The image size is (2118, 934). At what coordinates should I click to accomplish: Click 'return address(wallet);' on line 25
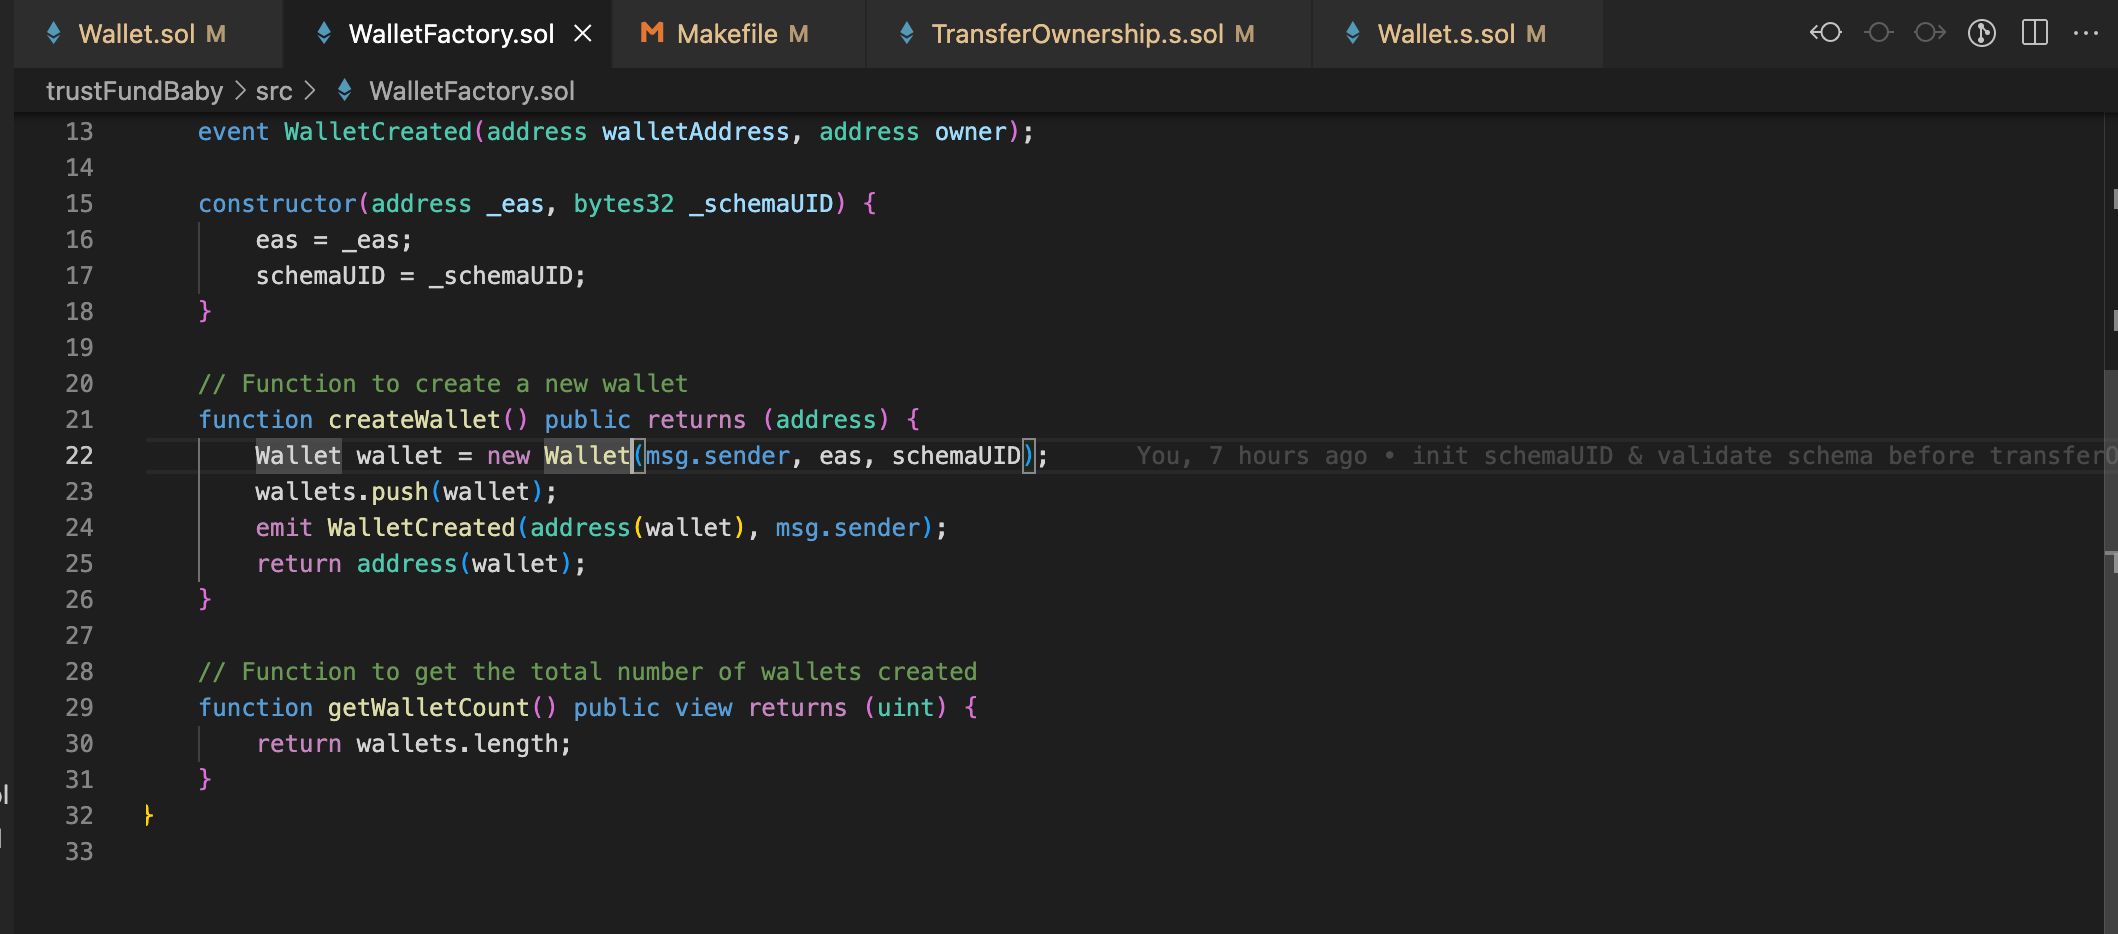coord(420,564)
